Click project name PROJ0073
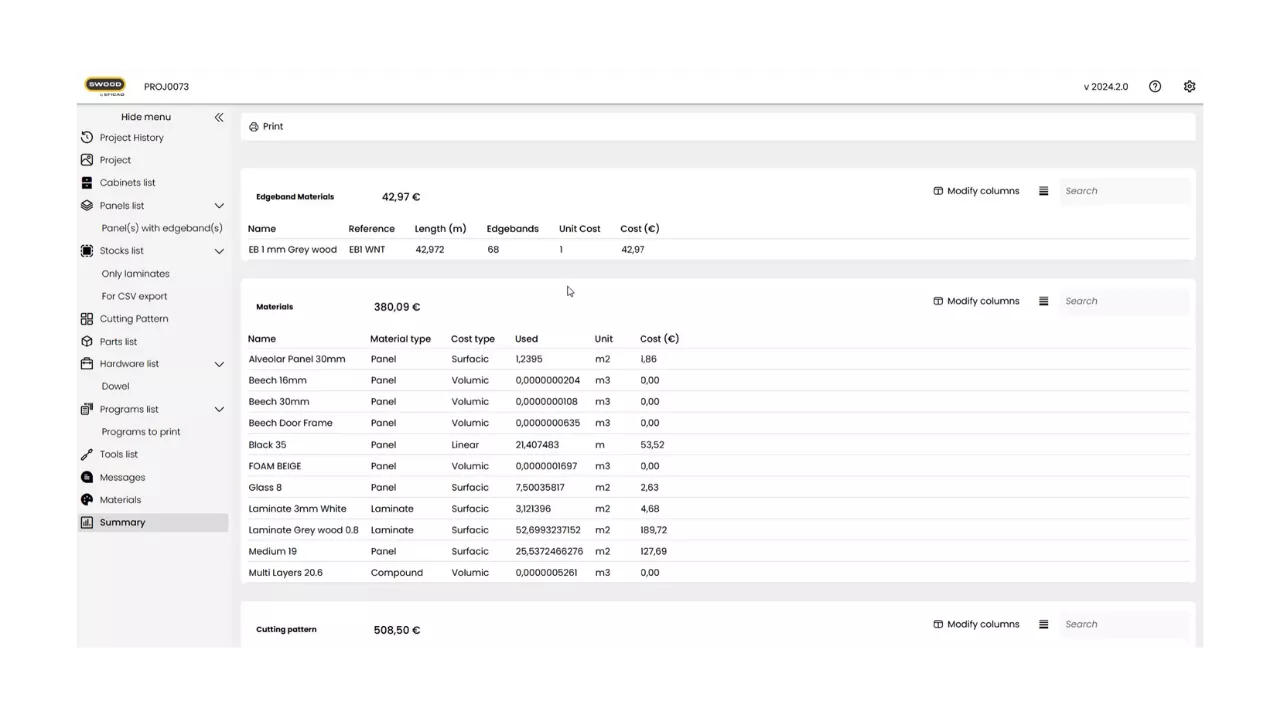Image resolution: width=1280 pixels, height=720 pixels. 166,87
